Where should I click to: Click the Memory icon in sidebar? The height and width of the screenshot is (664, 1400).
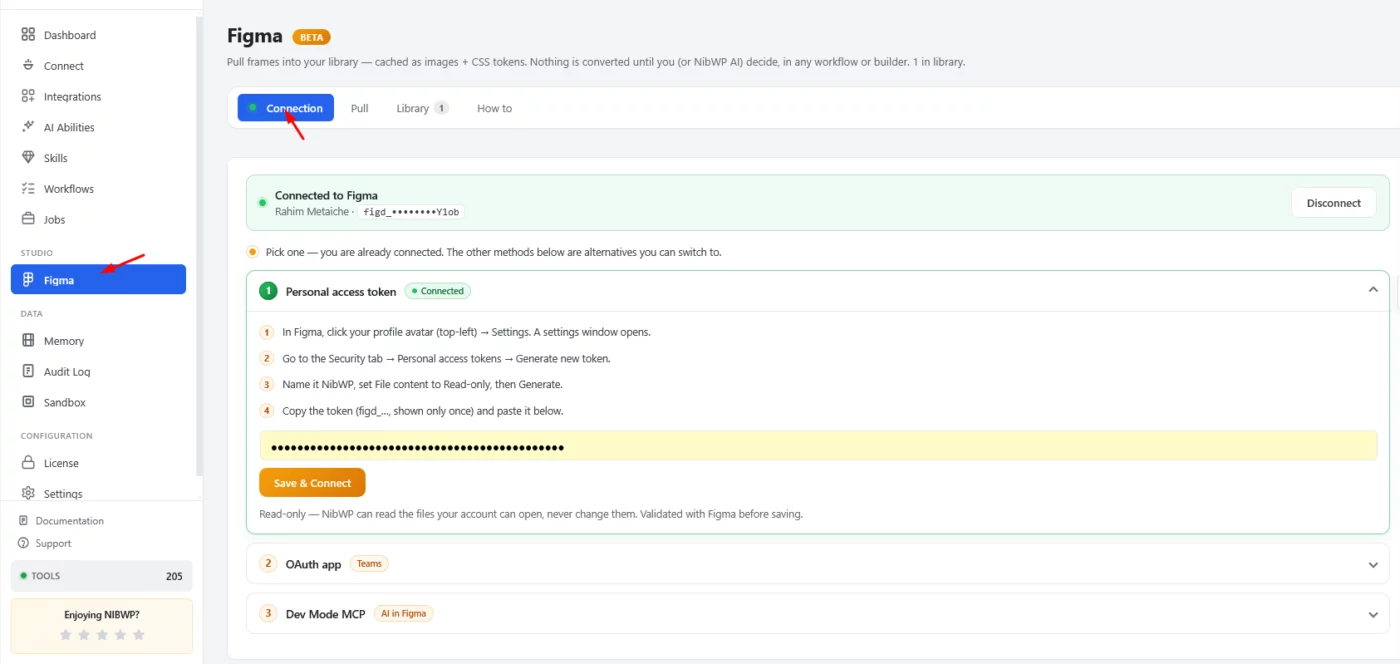pyautogui.click(x=28, y=341)
